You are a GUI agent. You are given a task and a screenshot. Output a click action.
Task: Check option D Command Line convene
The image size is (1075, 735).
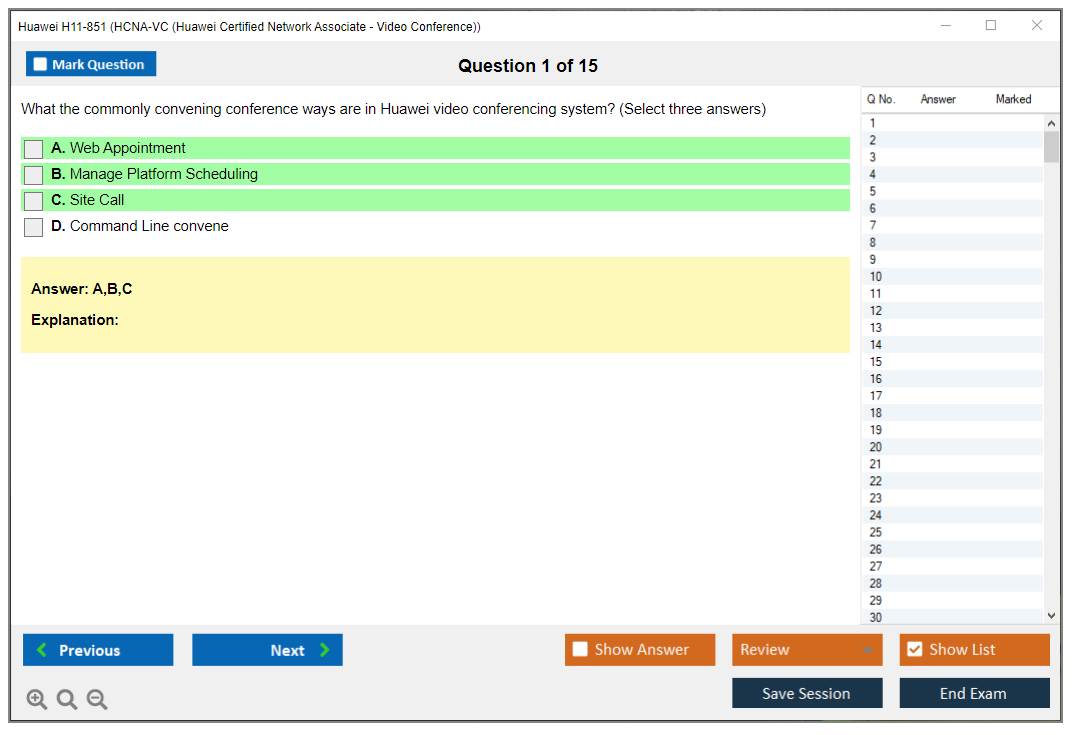[x=34, y=227]
